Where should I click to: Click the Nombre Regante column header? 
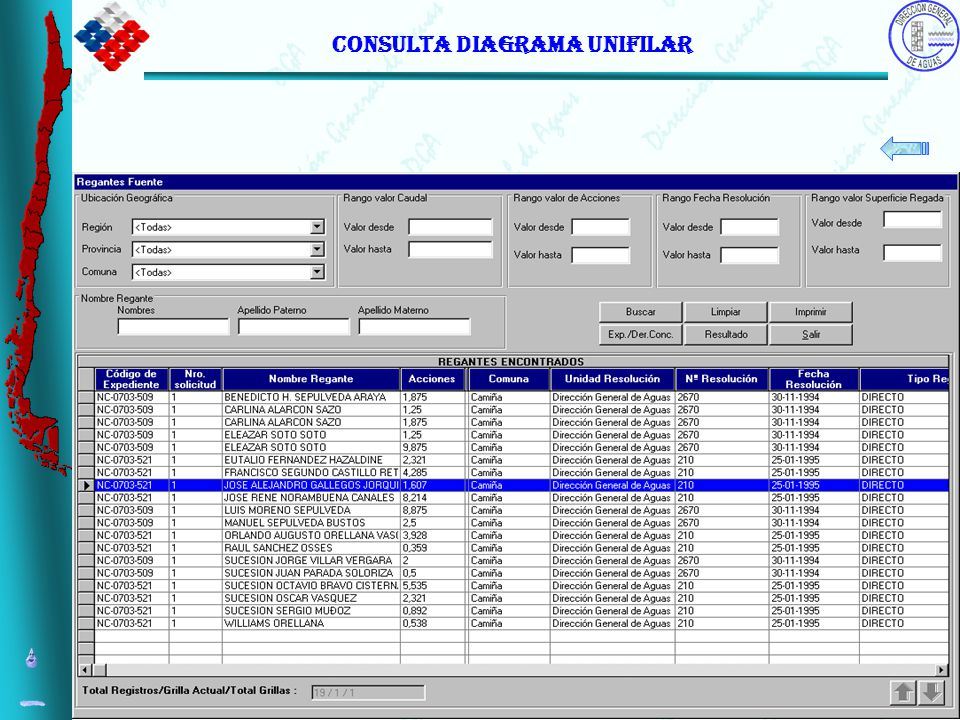point(311,379)
